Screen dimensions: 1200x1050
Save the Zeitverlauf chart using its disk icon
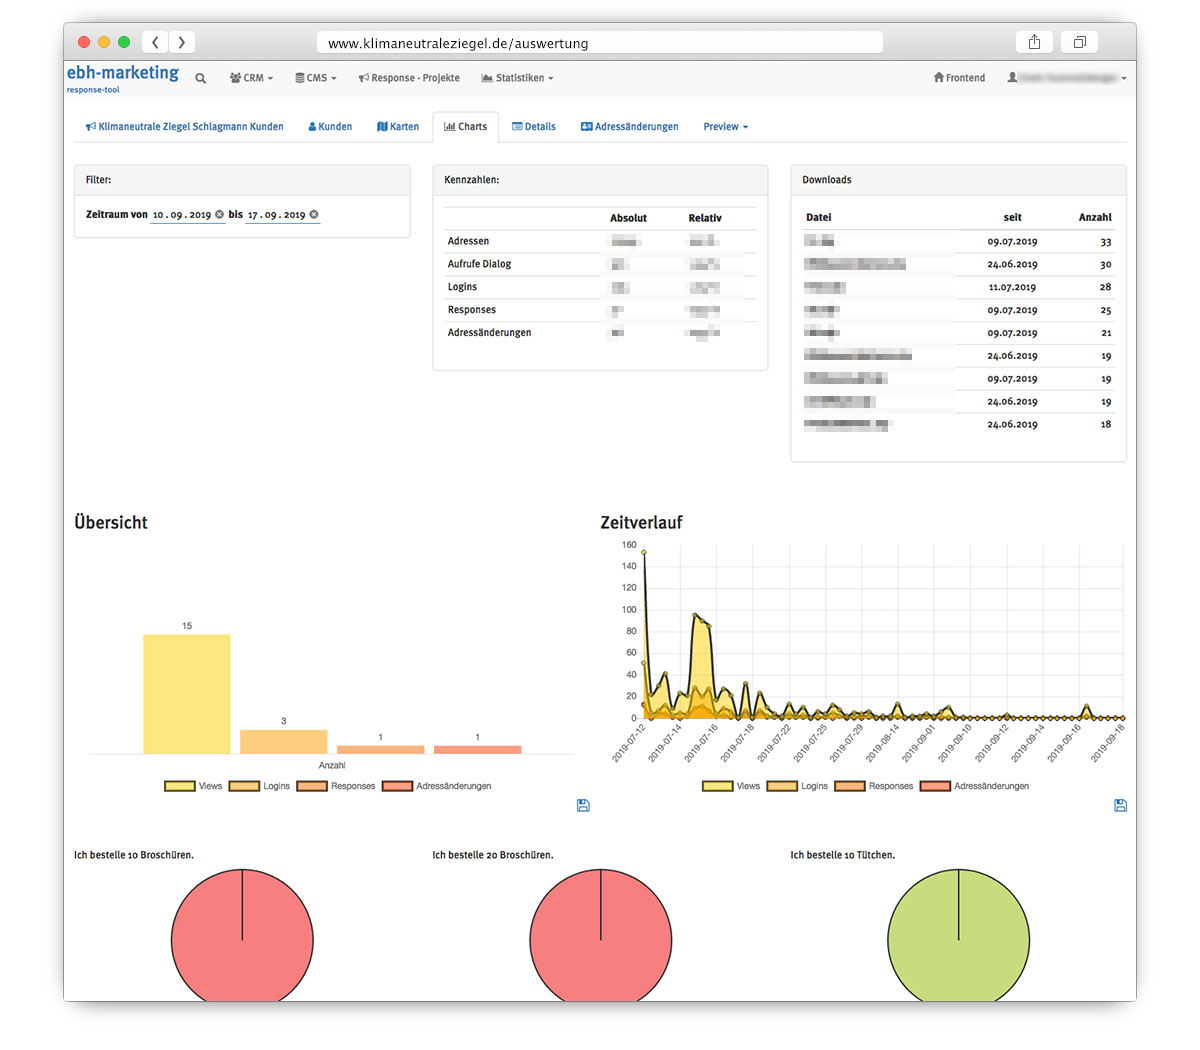tap(1120, 805)
